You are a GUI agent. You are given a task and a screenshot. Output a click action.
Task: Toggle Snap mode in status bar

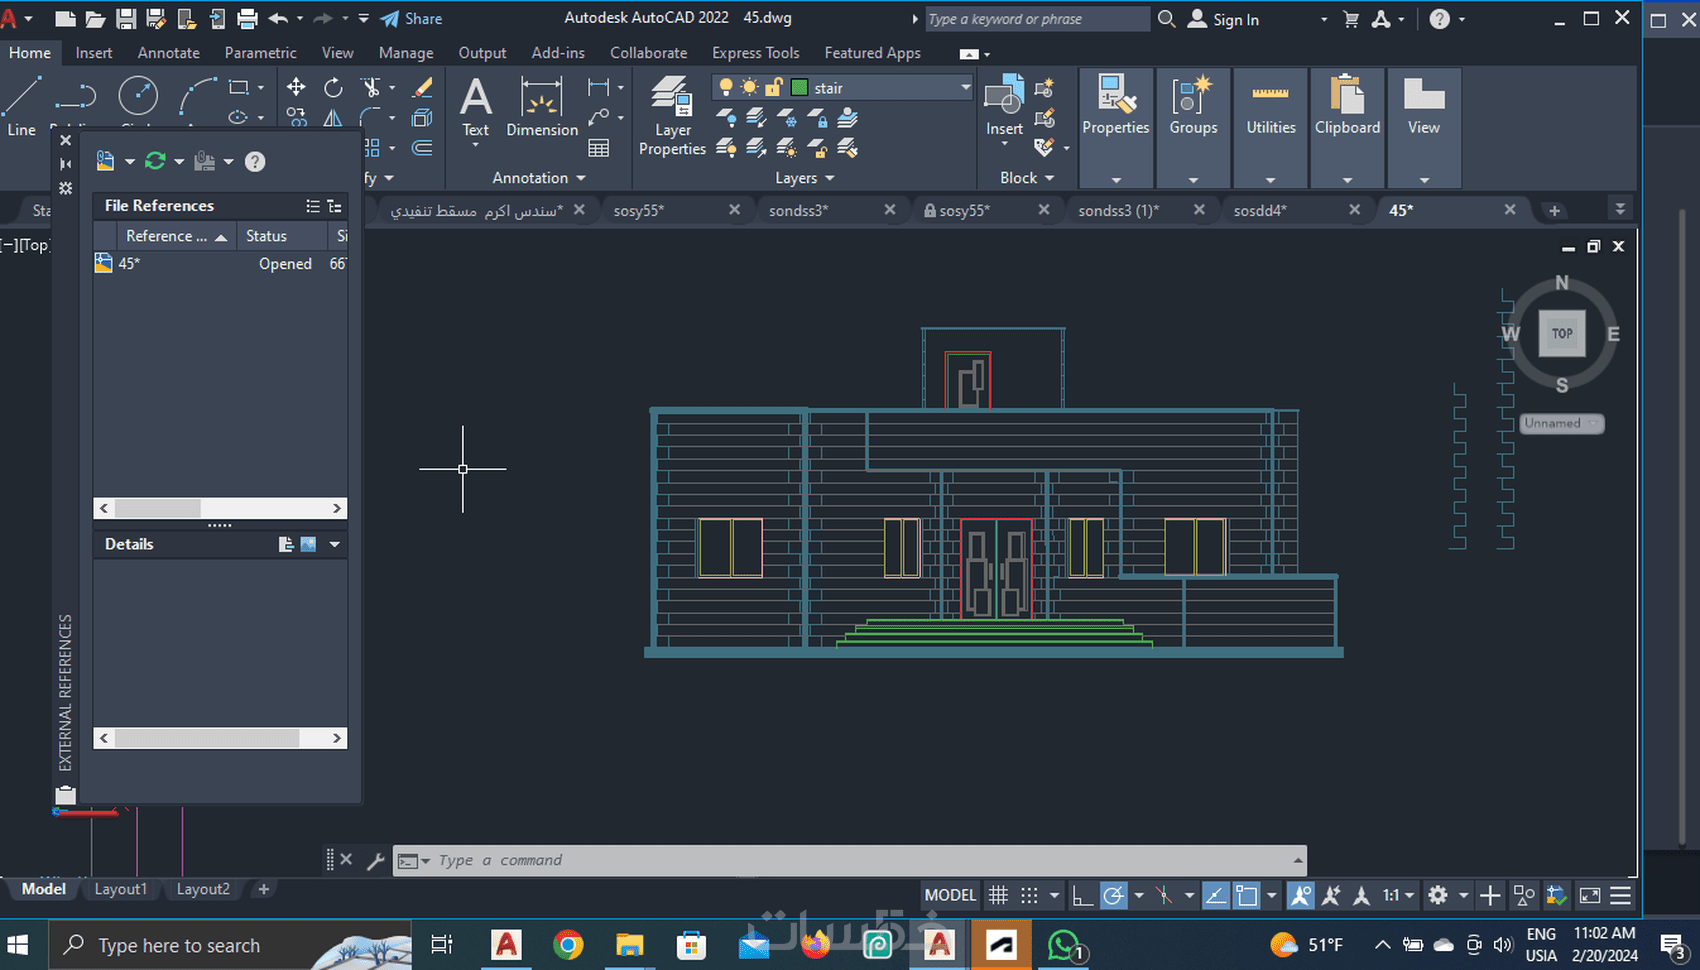point(1029,895)
